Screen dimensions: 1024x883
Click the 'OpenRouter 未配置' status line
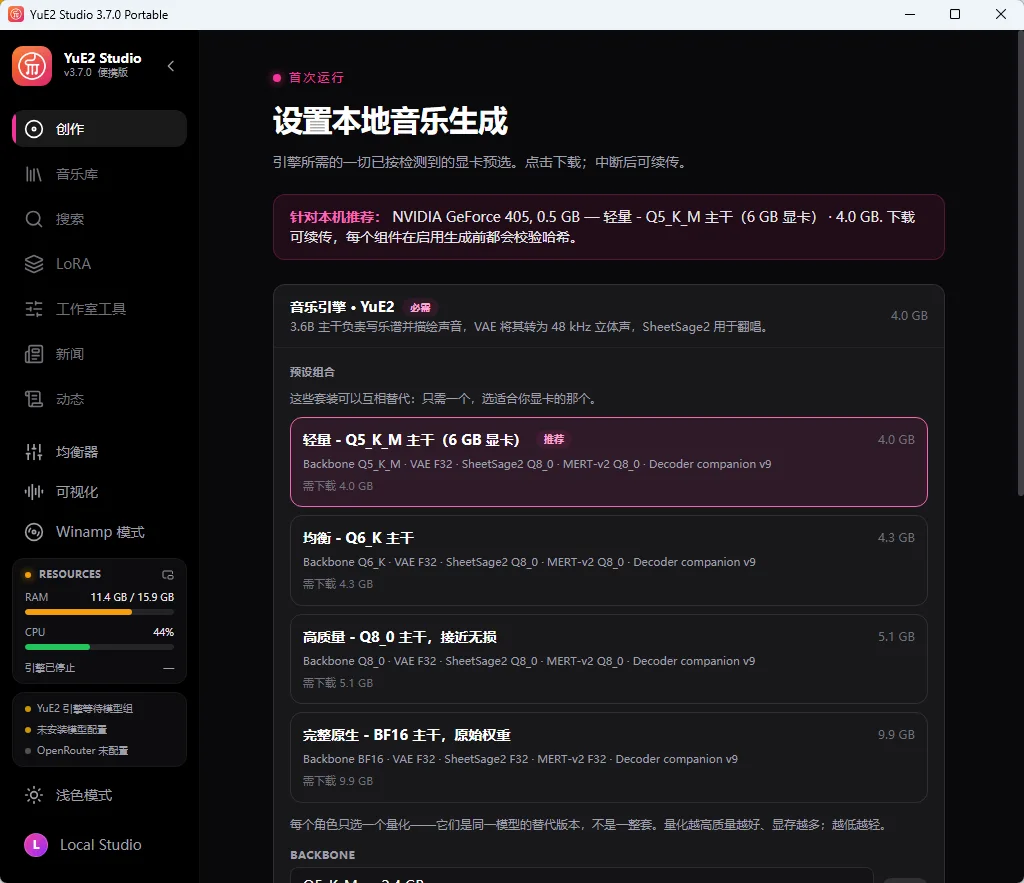tap(82, 750)
